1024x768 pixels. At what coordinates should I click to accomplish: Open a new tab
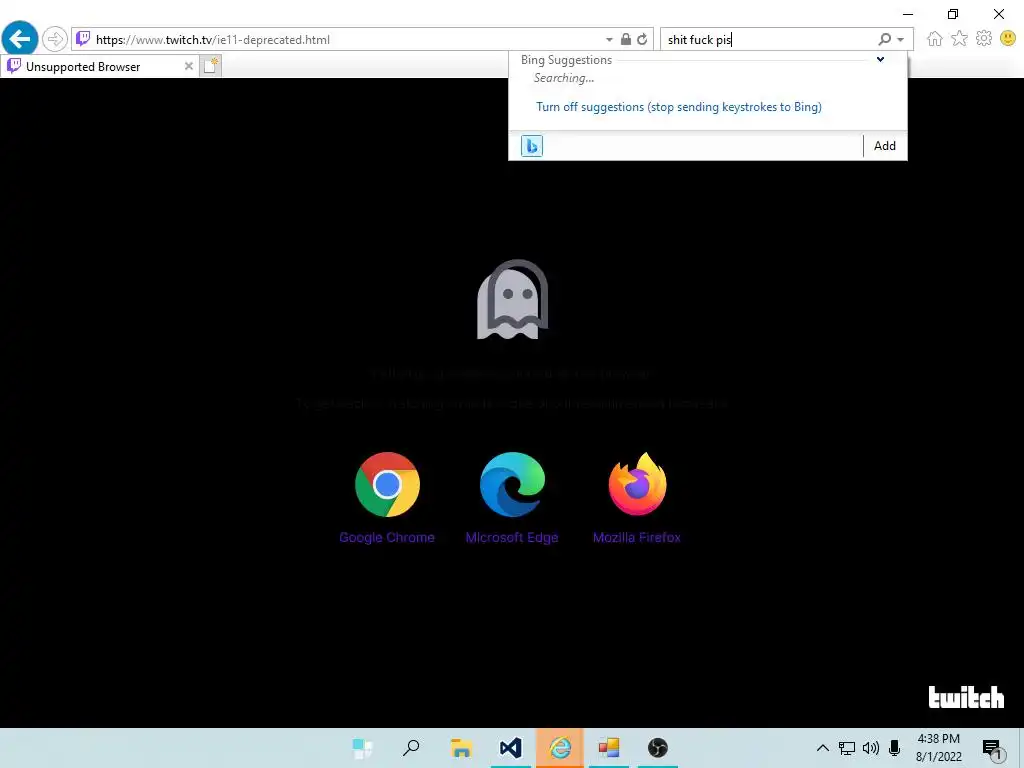point(210,66)
